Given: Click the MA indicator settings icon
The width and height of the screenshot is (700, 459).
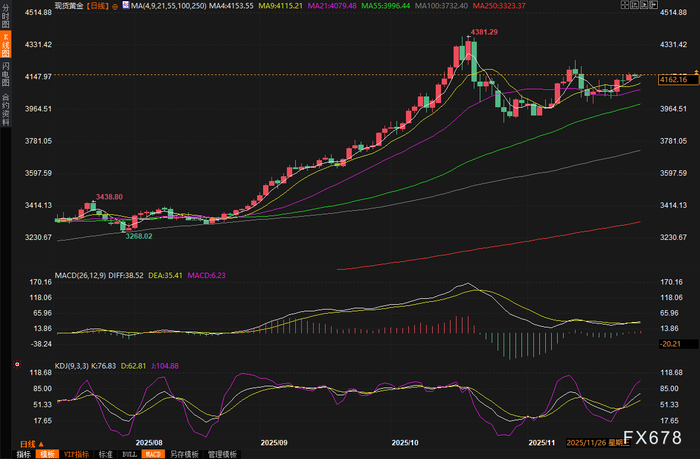Looking at the screenshot, I should [126, 5].
